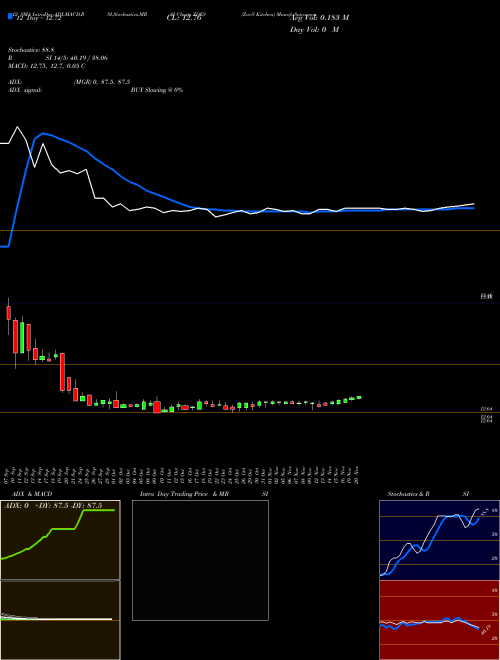Click the blue 12 Day SMA legend square

(11, 16)
